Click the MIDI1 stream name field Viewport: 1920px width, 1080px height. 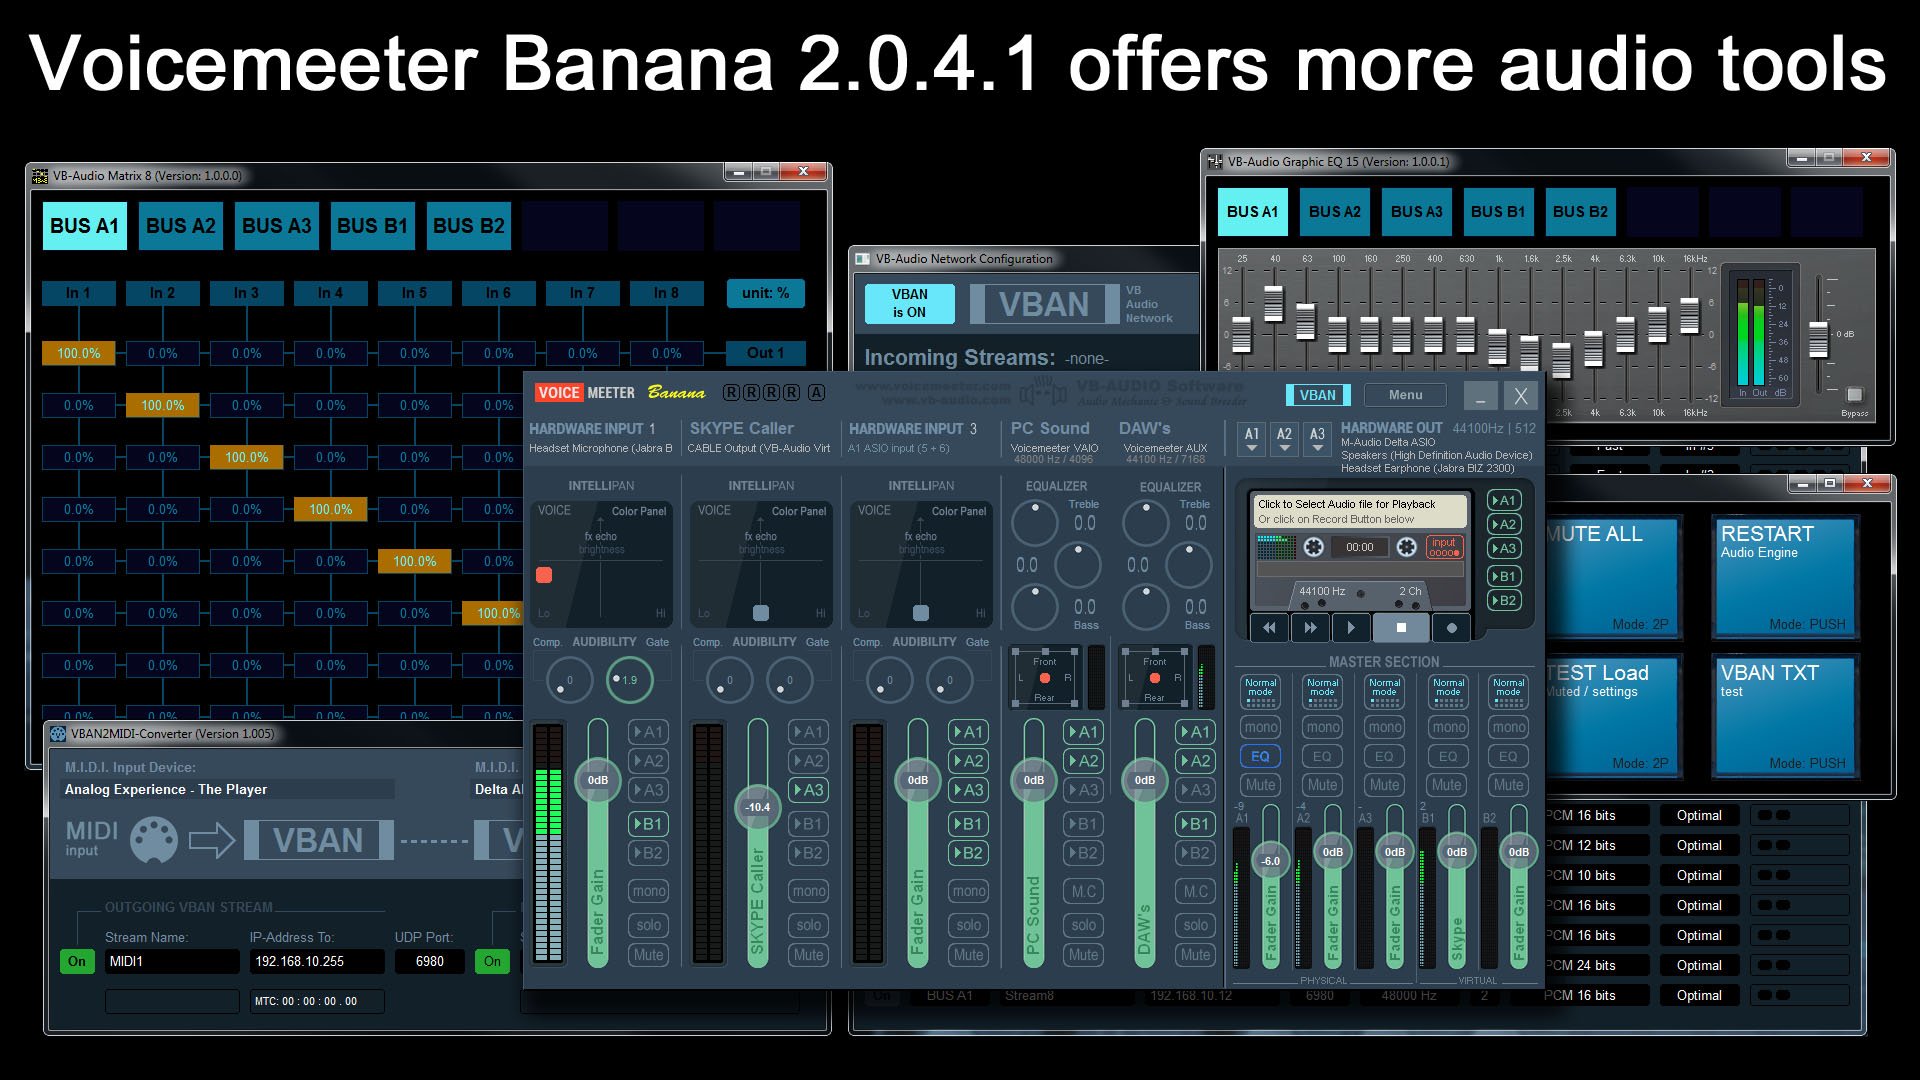(172, 961)
